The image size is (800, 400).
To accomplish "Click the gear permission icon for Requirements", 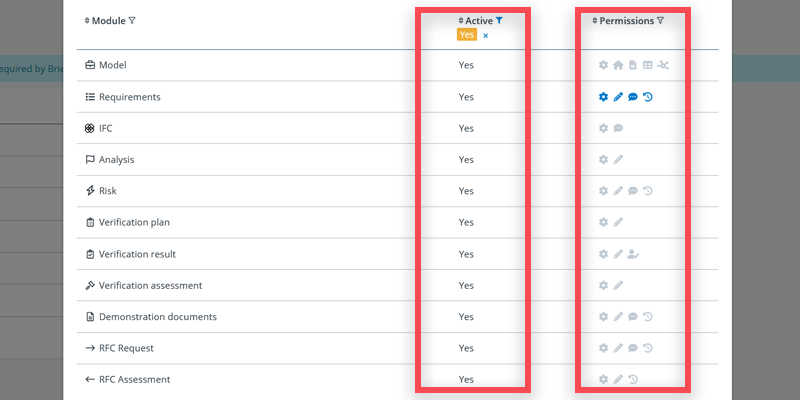I will coord(603,97).
